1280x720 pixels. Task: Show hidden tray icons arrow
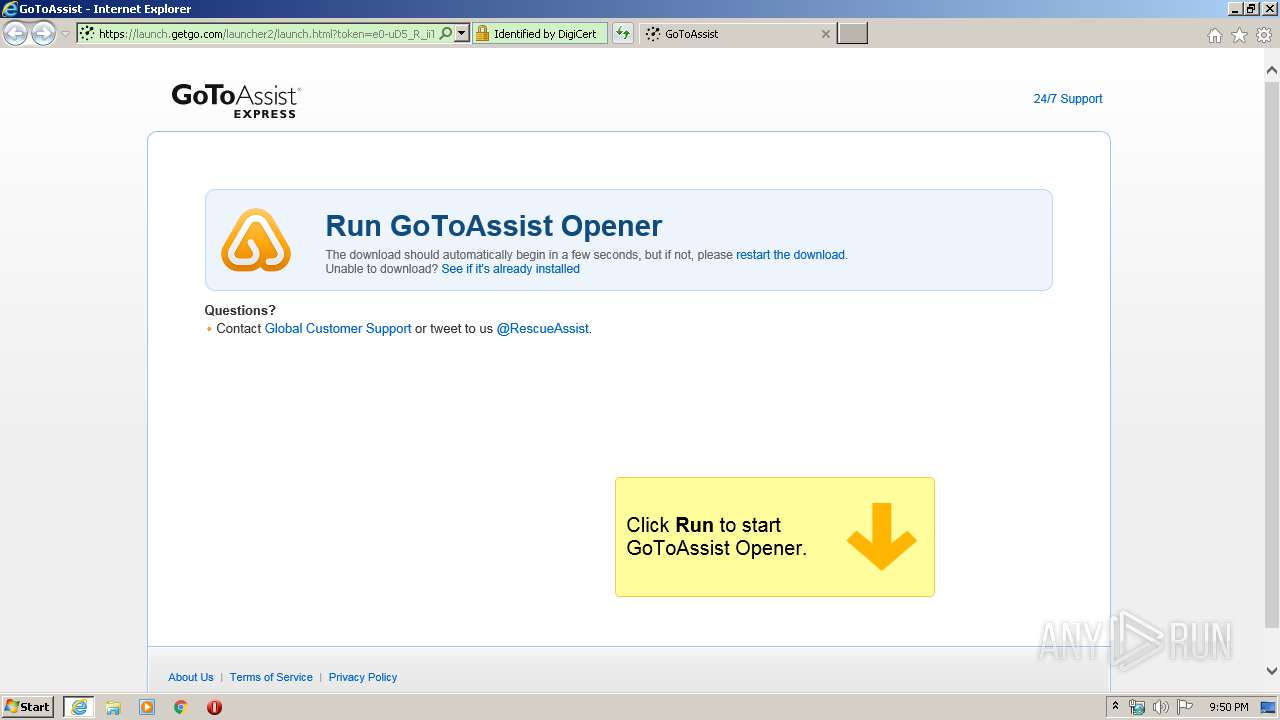1115,707
